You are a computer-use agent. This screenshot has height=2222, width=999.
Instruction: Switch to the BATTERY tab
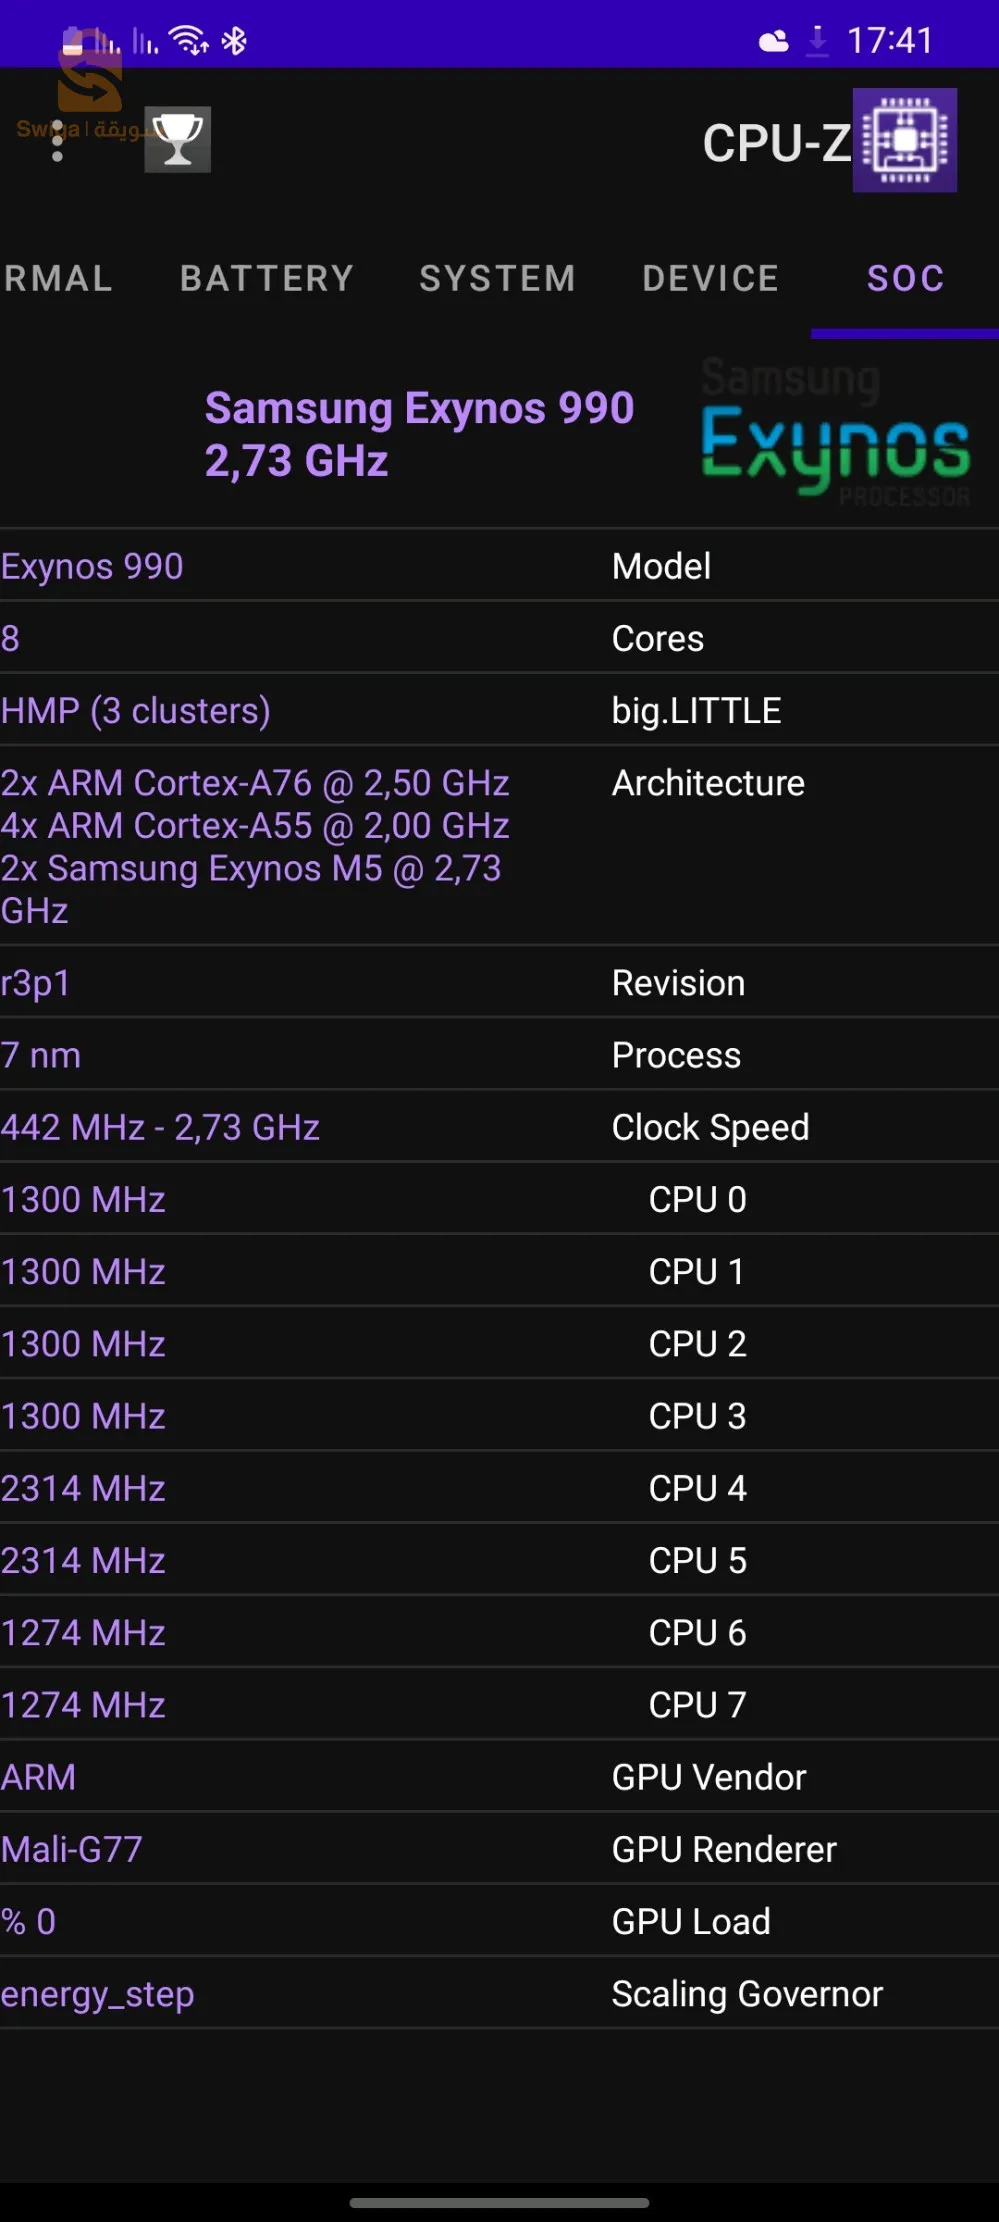tap(266, 278)
